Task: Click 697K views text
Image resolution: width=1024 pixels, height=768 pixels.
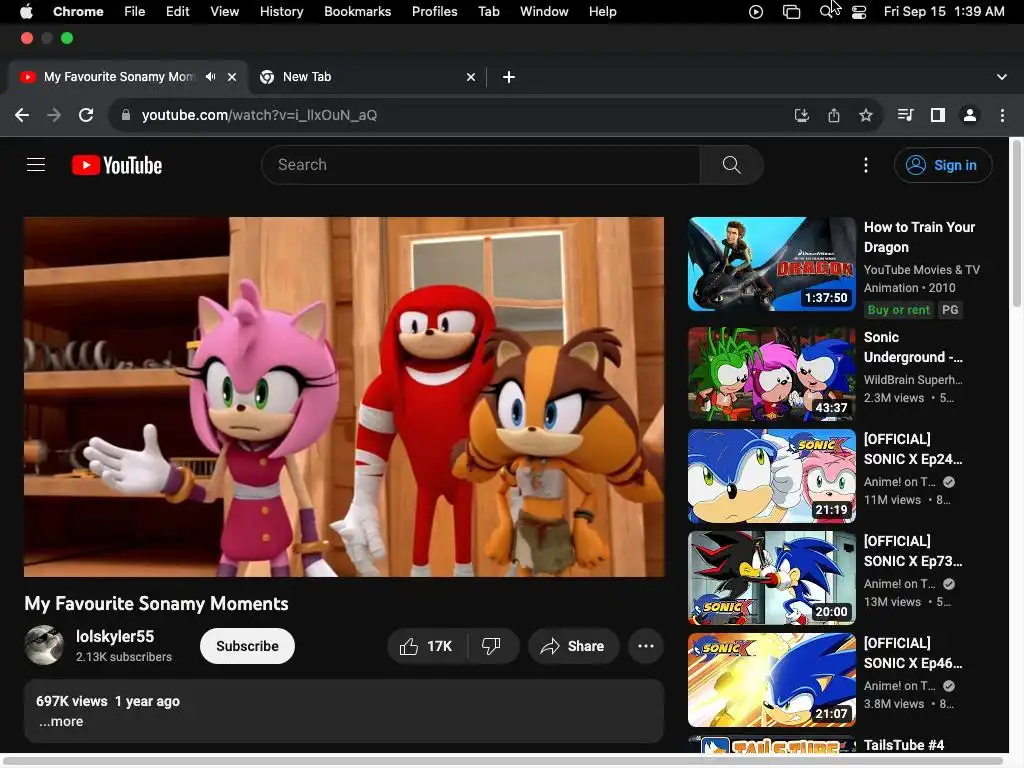Action: [72, 701]
